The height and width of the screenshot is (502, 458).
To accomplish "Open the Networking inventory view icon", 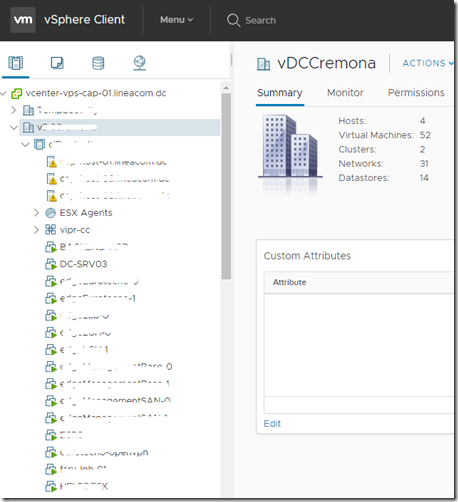I will [x=139, y=63].
